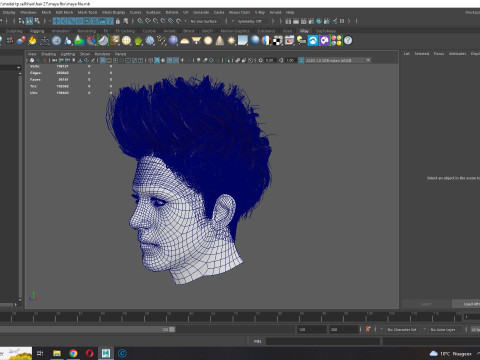480x360 pixels.
Task: Open the Arnold menu
Action: pyautogui.click(x=275, y=12)
